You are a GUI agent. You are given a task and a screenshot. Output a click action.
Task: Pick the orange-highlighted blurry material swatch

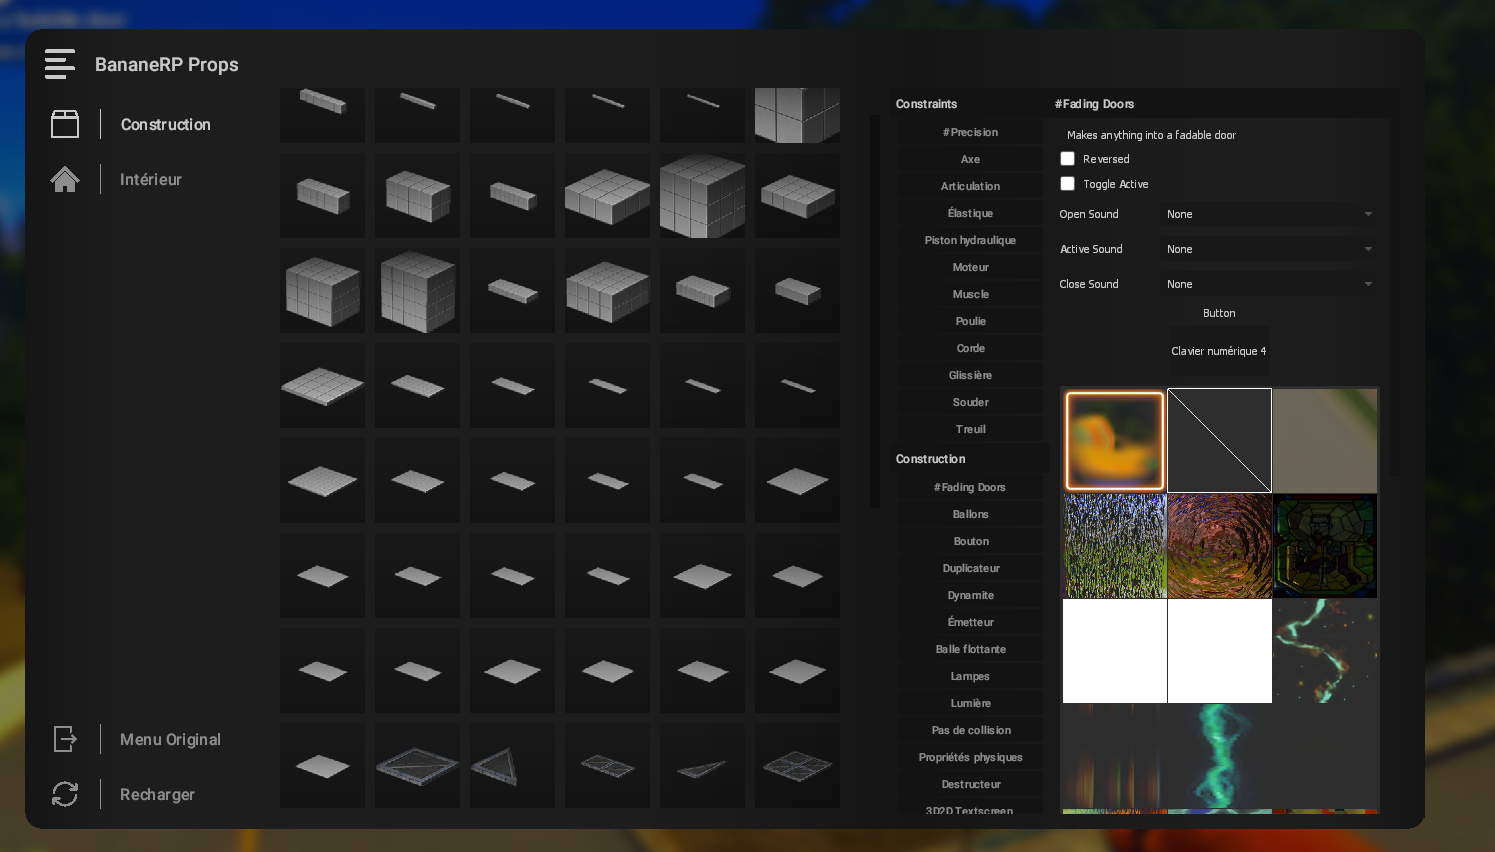click(1114, 440)
